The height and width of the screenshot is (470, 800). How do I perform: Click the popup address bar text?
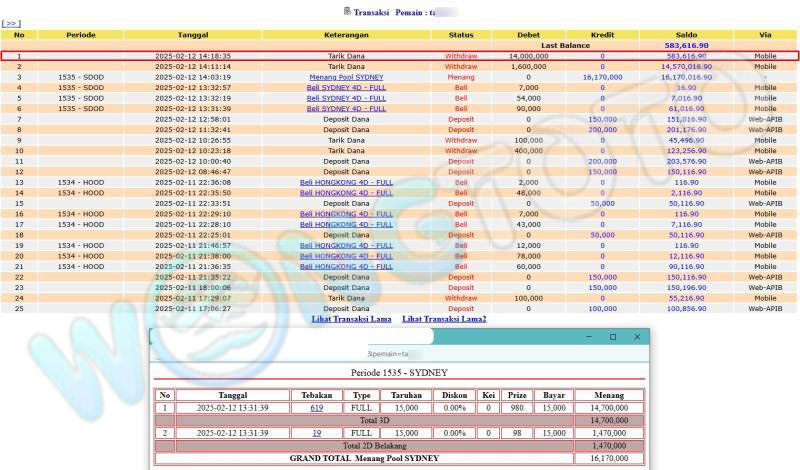(x=389, y=354)
